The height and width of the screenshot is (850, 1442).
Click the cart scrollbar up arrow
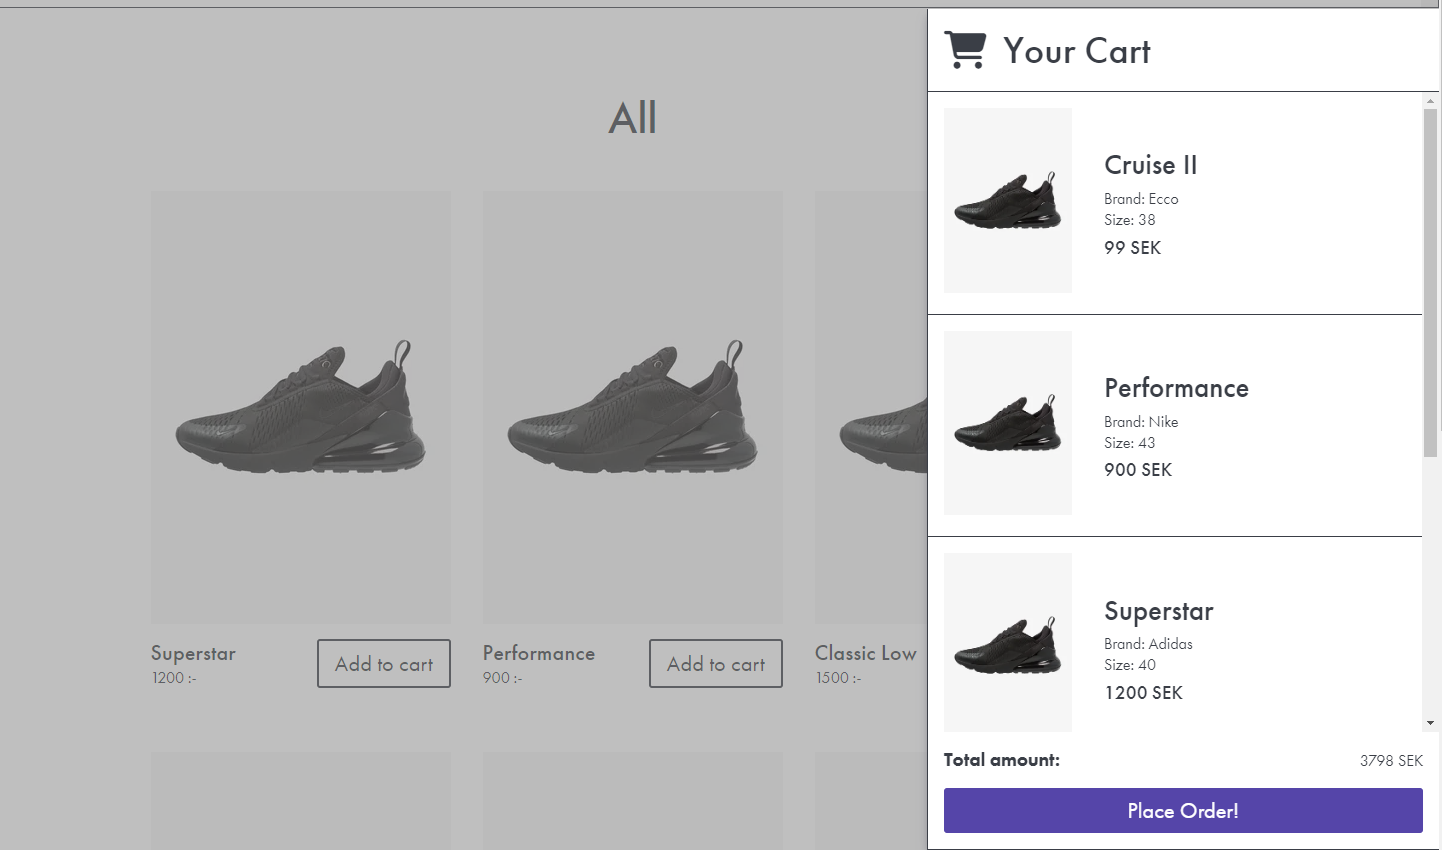1430,100
